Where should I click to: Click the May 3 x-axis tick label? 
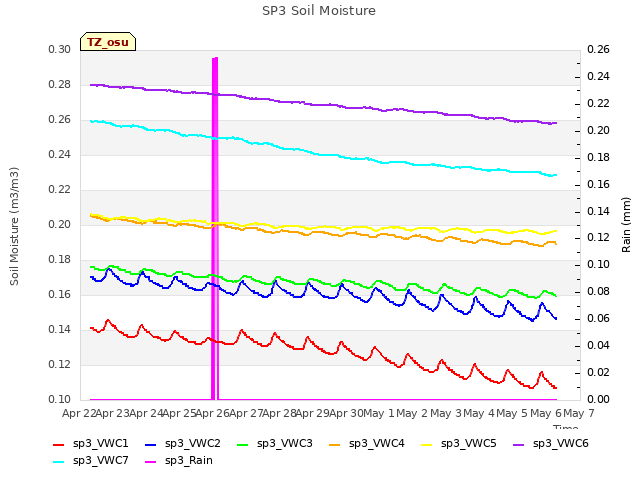[x=446, y=413]
